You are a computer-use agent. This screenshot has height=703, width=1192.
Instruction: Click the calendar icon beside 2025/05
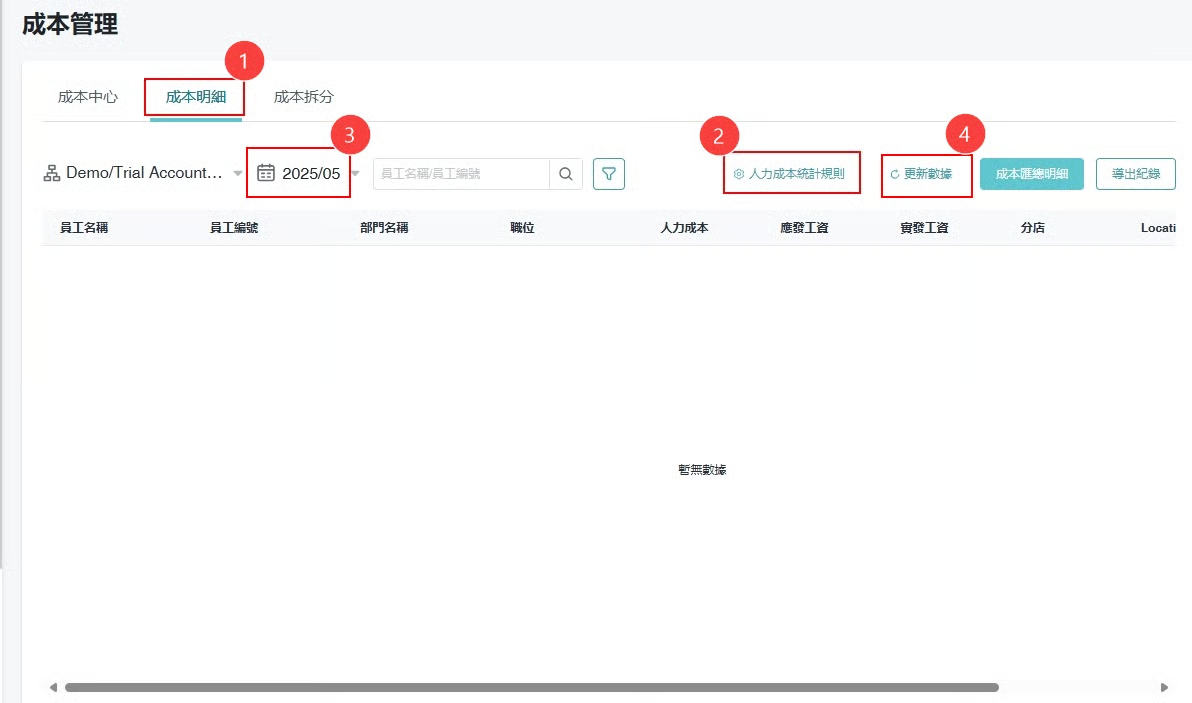point(266,173)
